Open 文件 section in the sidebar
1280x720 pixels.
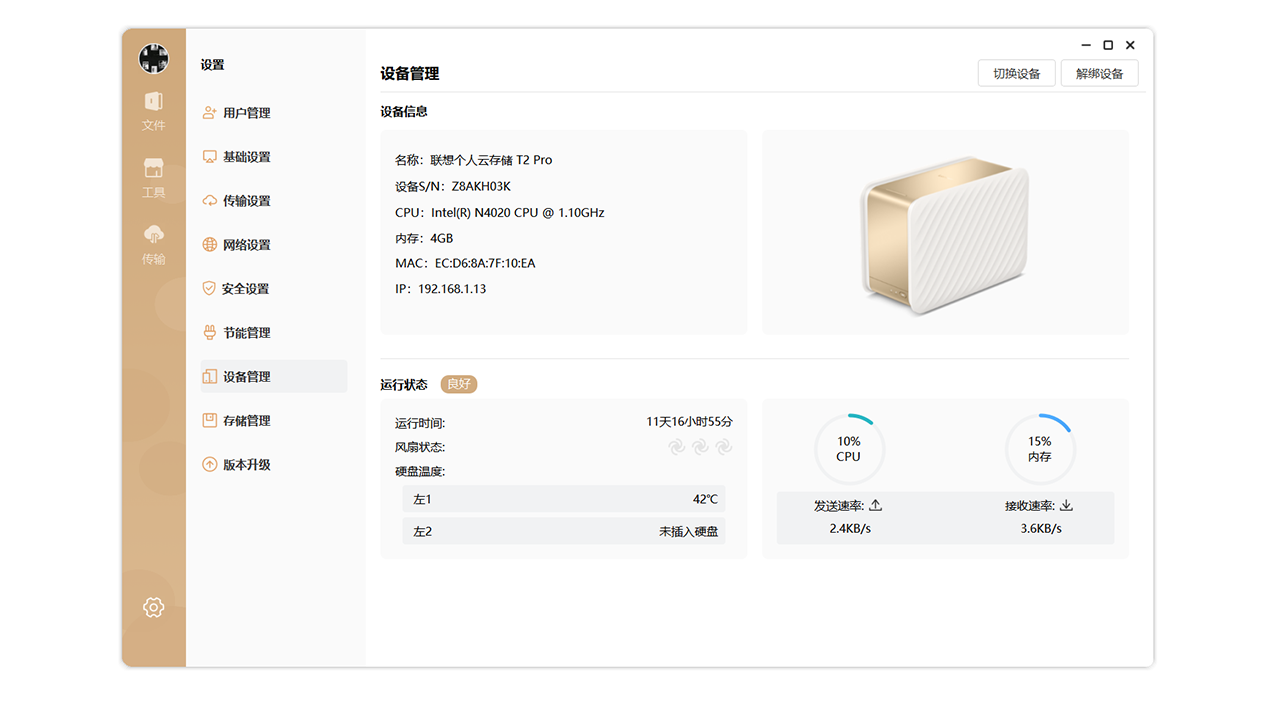pyautogui.click(x=153, y=112)
